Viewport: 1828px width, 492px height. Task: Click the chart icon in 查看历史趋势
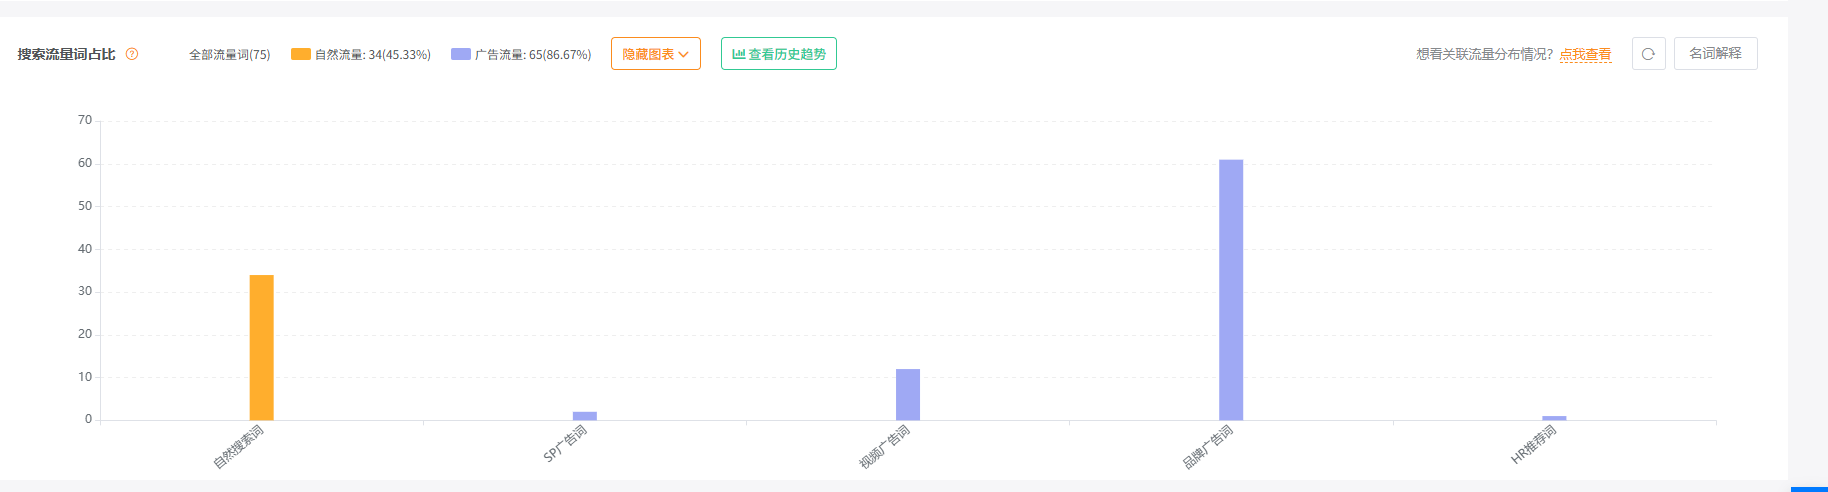coord(739,54)
